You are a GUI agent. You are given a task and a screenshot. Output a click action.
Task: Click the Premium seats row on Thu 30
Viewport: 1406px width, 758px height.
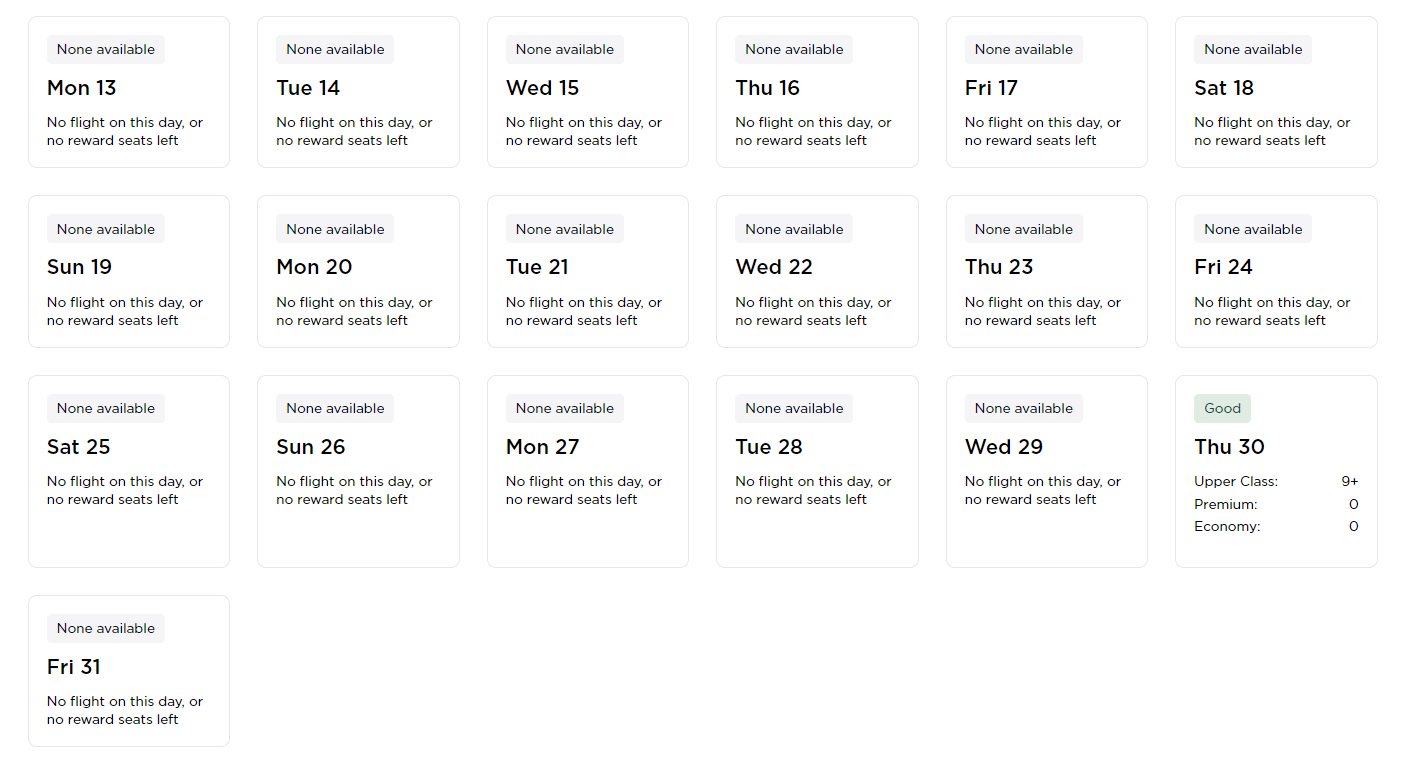[1275, 504]
